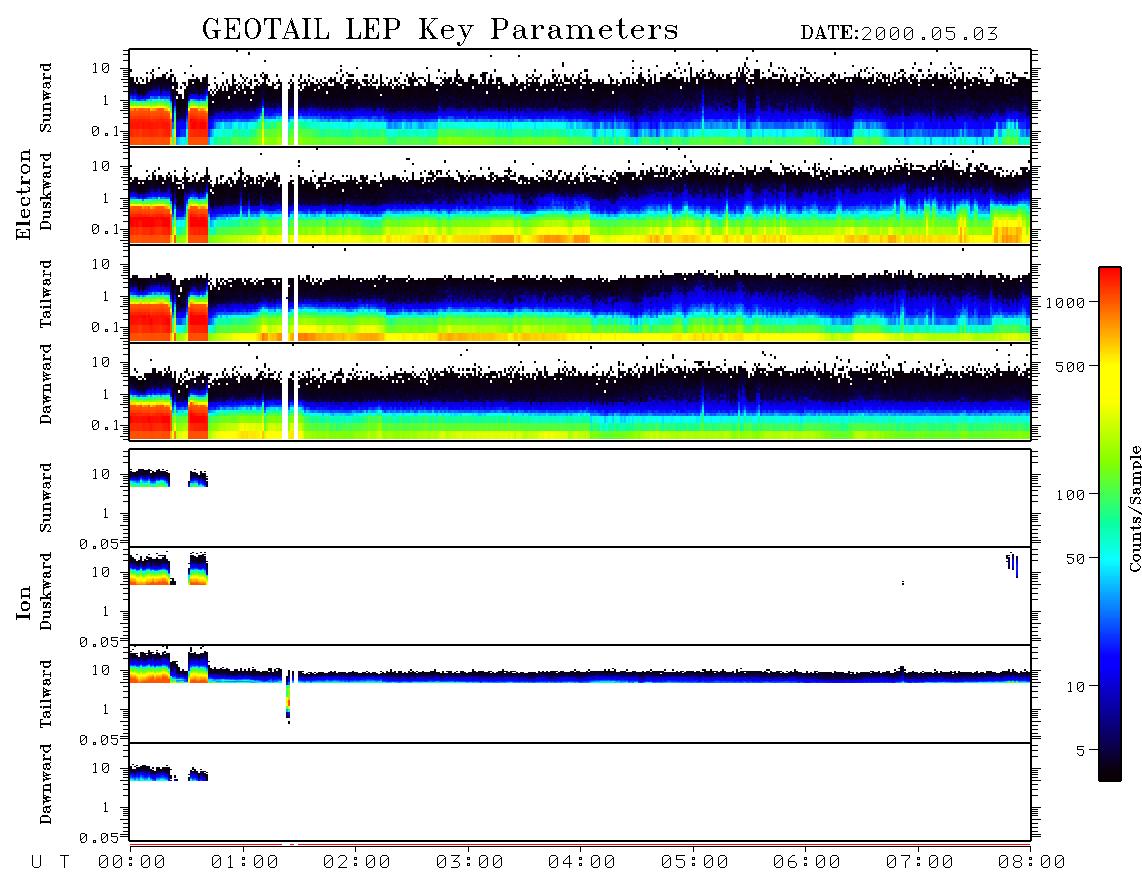Click the Electron Duskward spectrogram panel
Viewport: 1142px width, 880px height.
point(580,195)
